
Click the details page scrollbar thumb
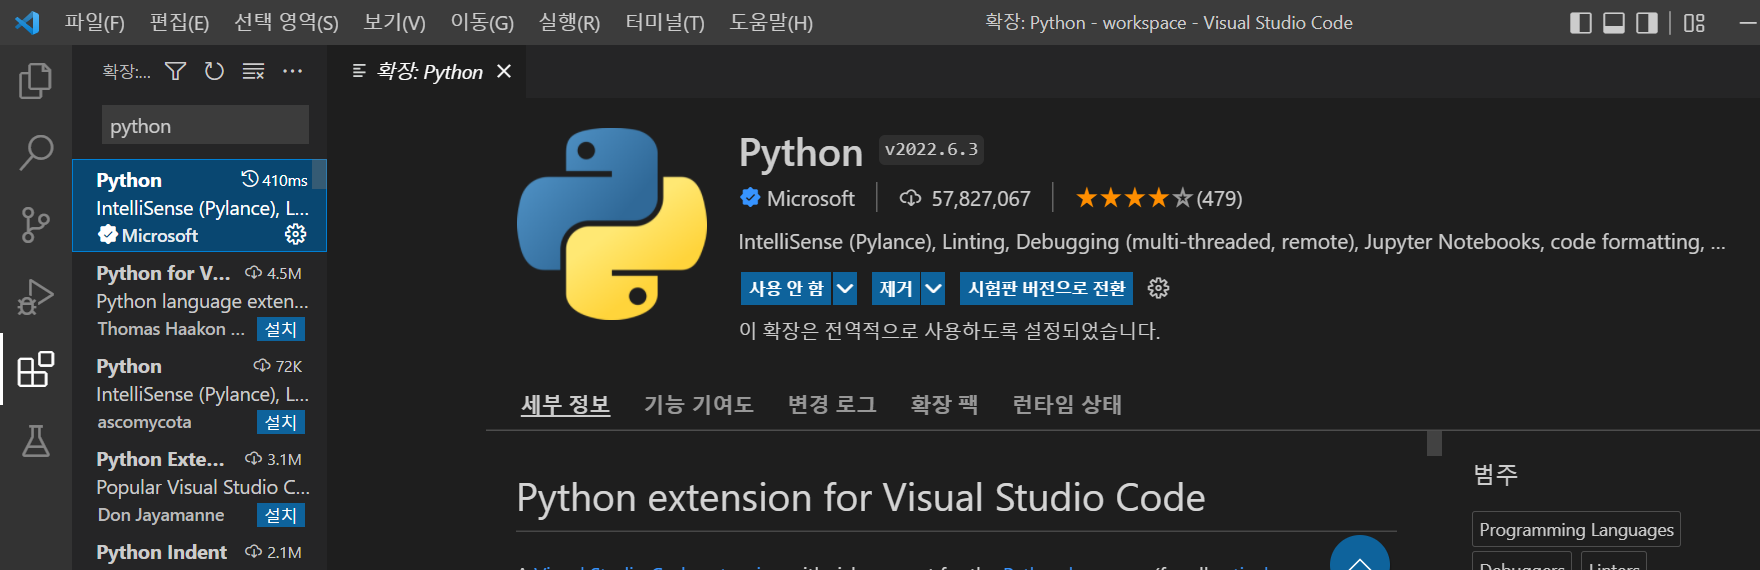[1434, 443]
